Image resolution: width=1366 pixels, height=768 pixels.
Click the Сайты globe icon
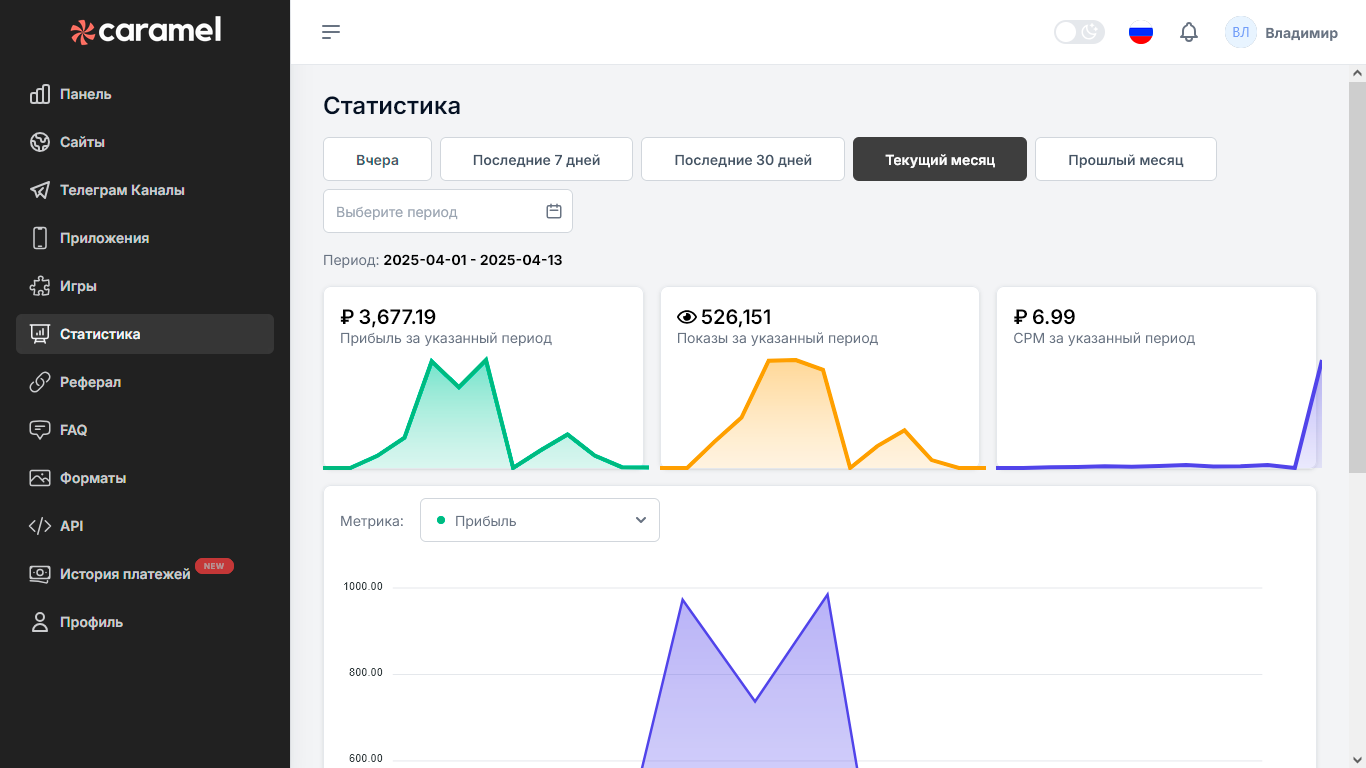(x=40, y=142)
